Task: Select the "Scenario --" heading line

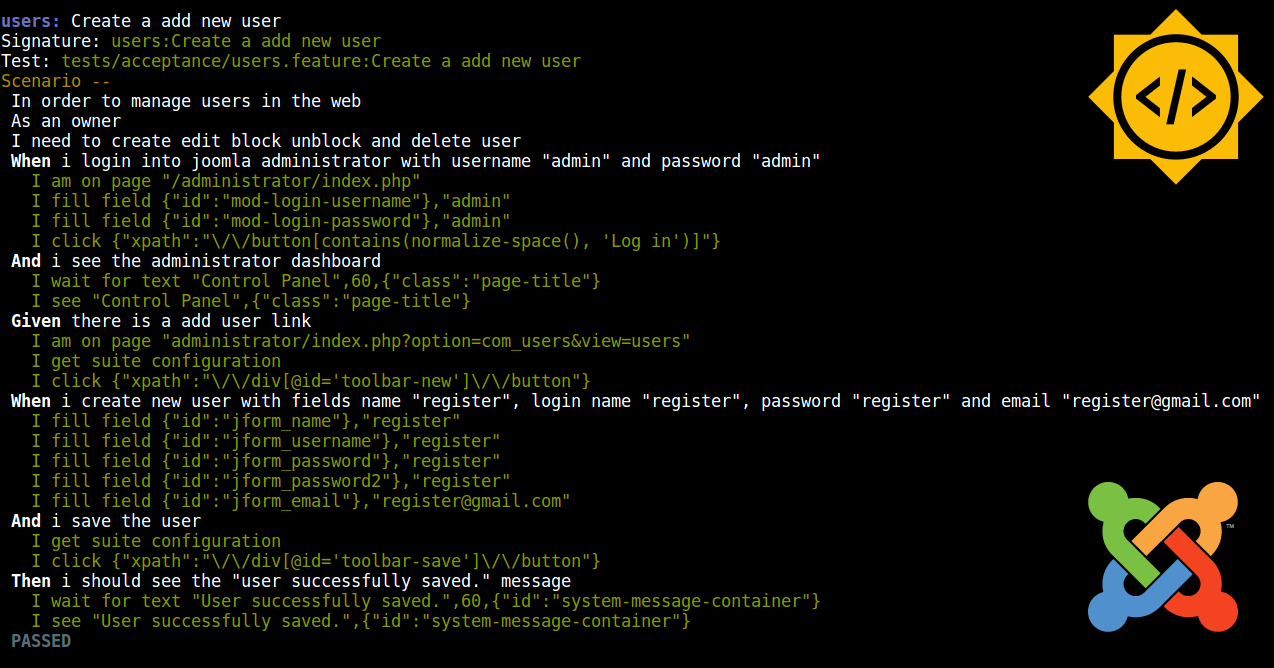Action: pos(56,81)
